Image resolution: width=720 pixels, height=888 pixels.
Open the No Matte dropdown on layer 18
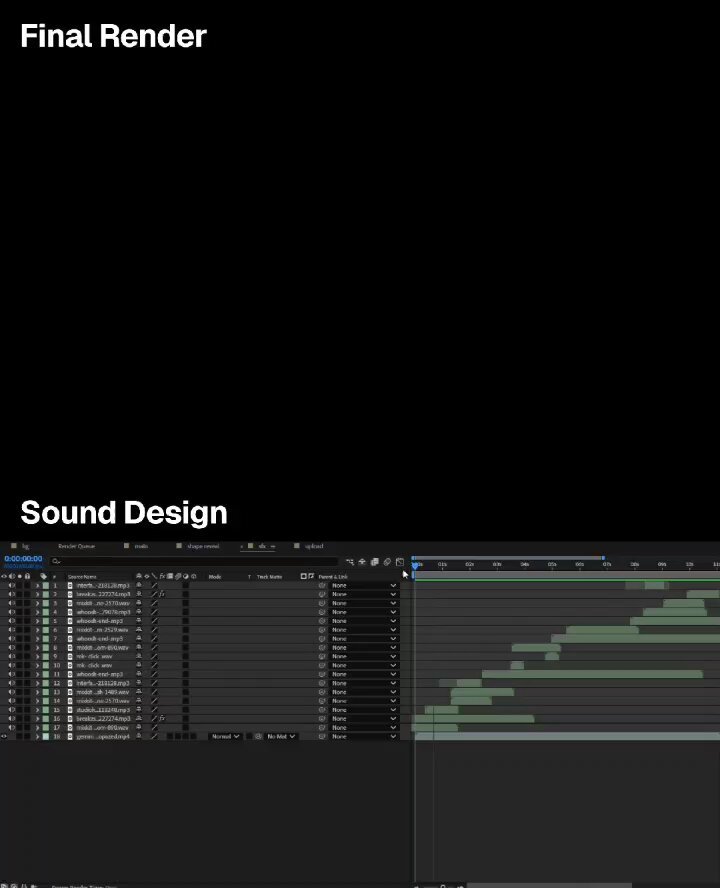click(x=281, y=736)
